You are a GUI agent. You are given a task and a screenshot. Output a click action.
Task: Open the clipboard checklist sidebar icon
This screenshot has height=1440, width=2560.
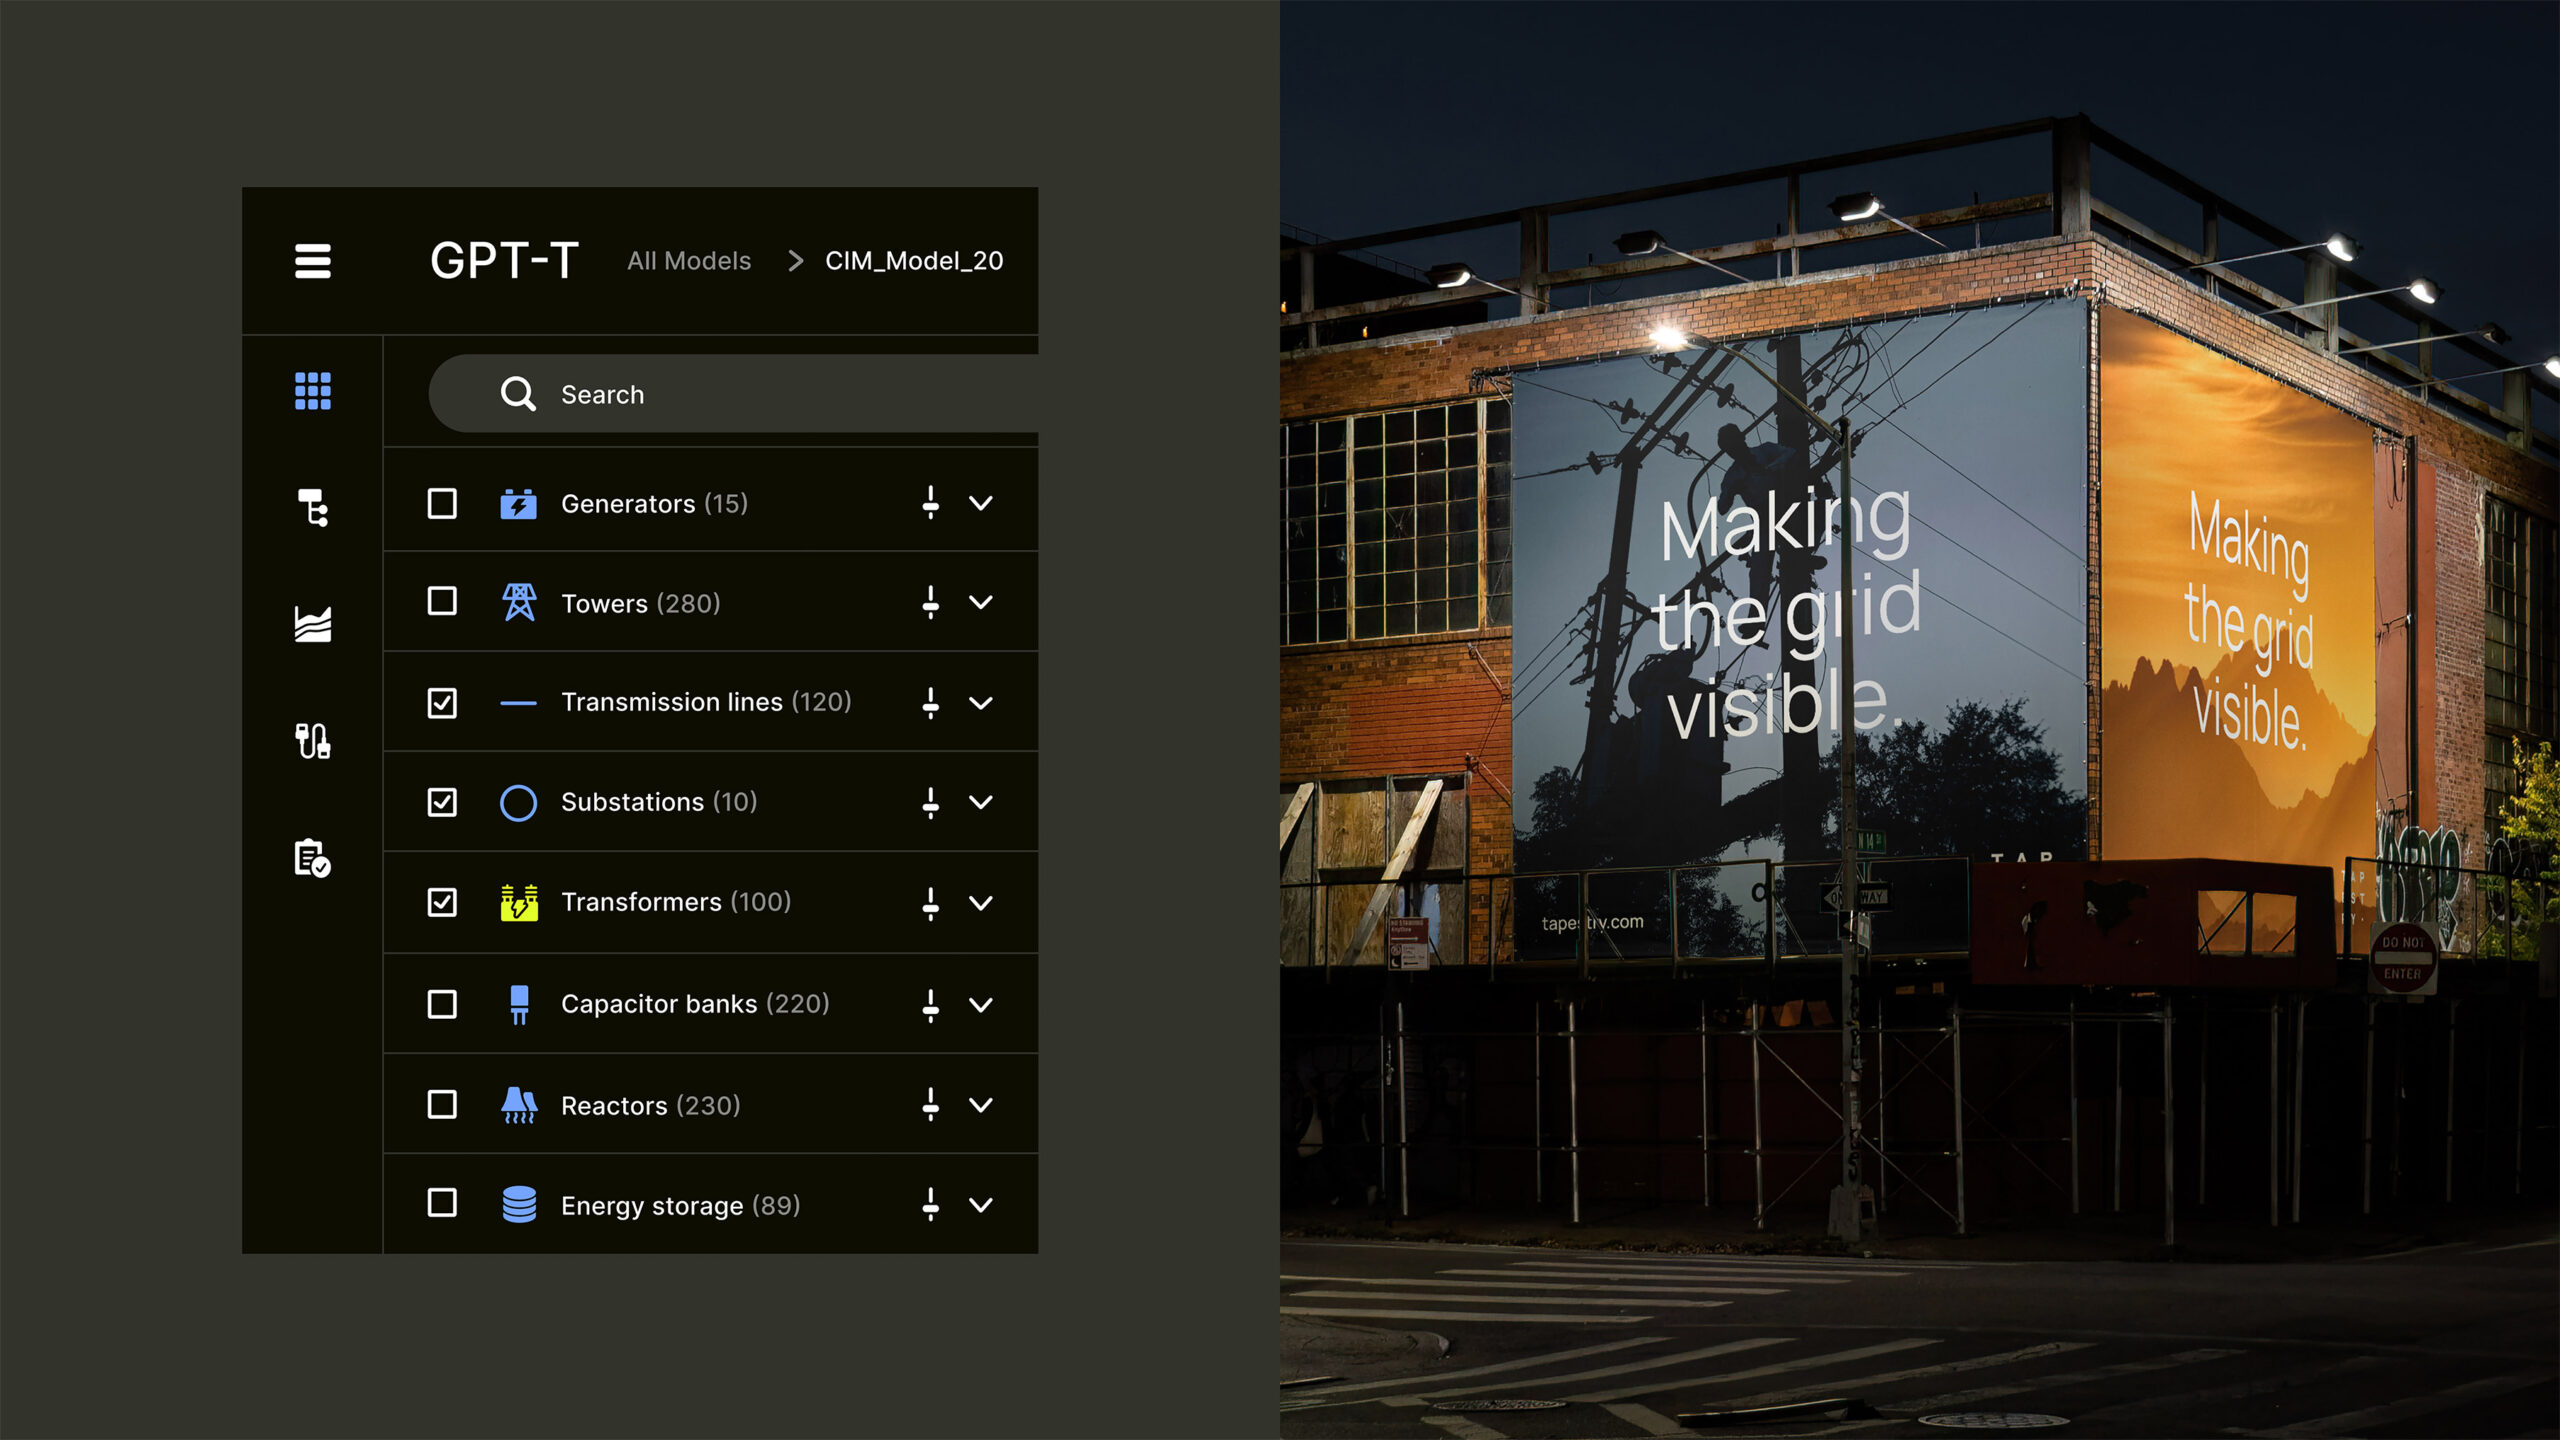coord(312,858)
